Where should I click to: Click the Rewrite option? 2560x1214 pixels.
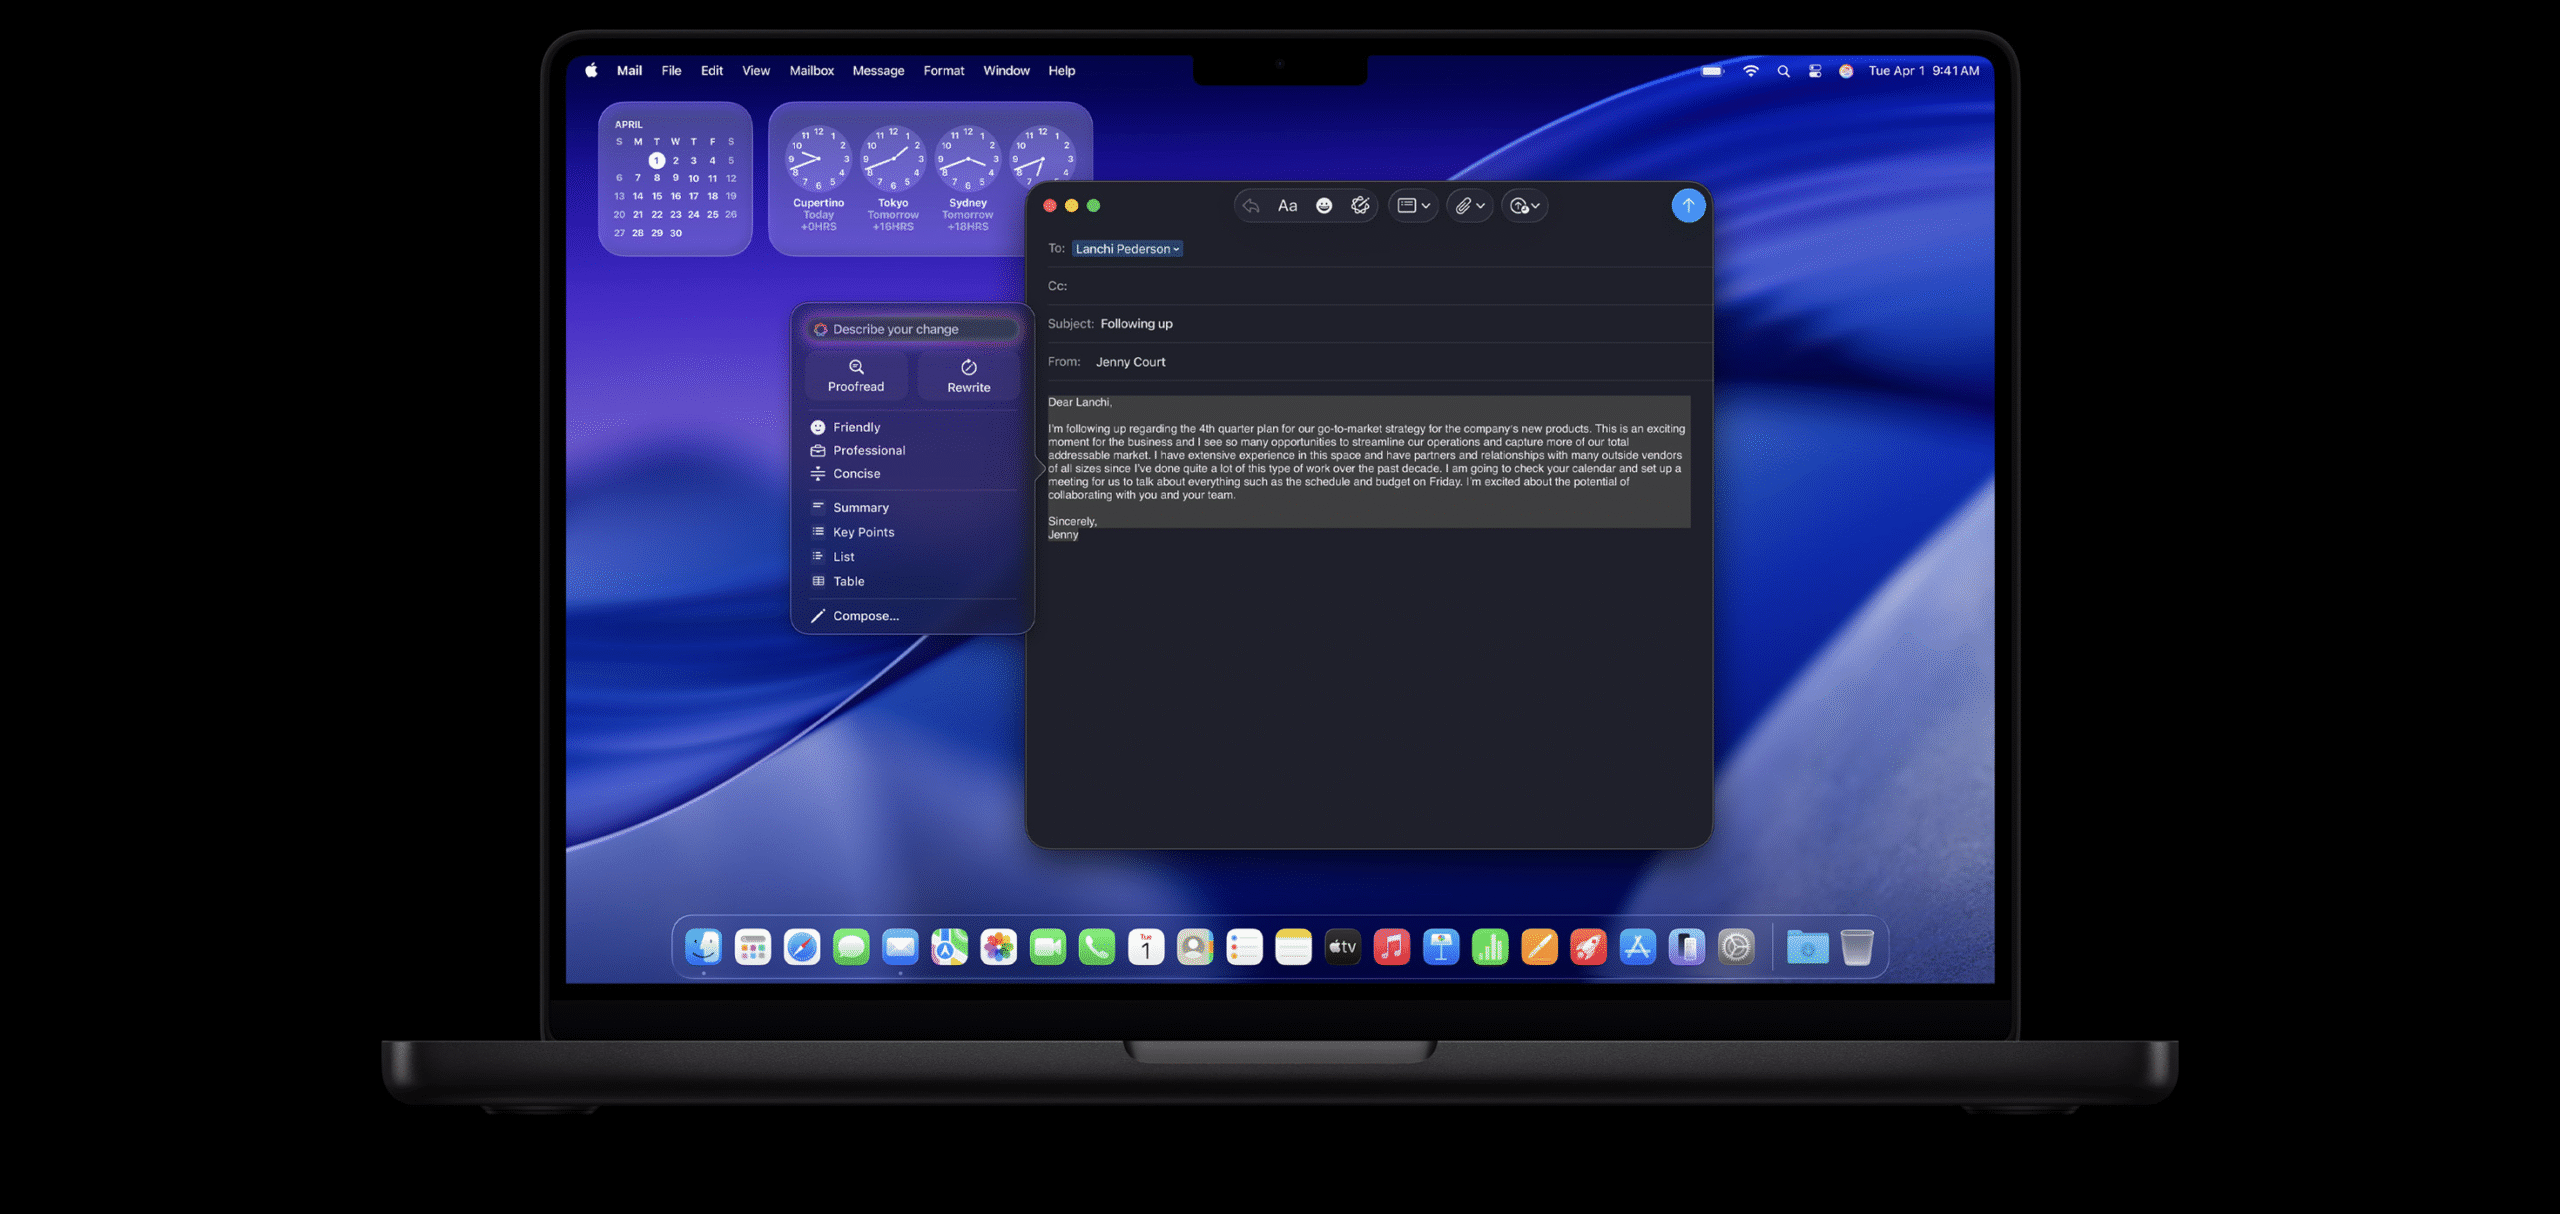coord(968,375)
